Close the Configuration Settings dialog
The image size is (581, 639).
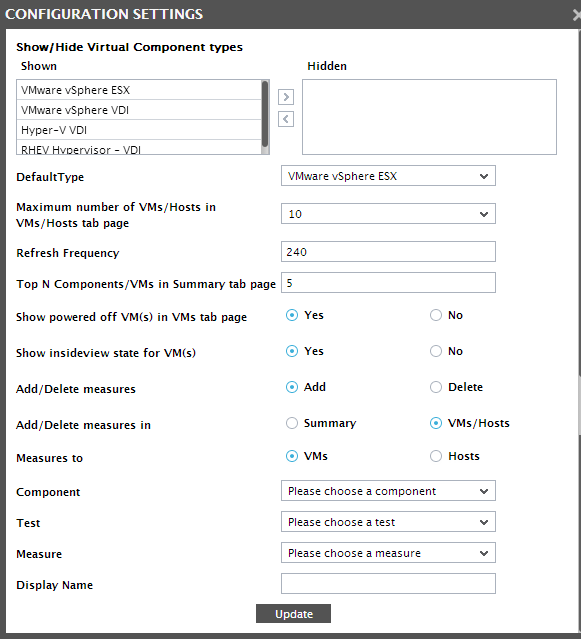click(576, 15)
